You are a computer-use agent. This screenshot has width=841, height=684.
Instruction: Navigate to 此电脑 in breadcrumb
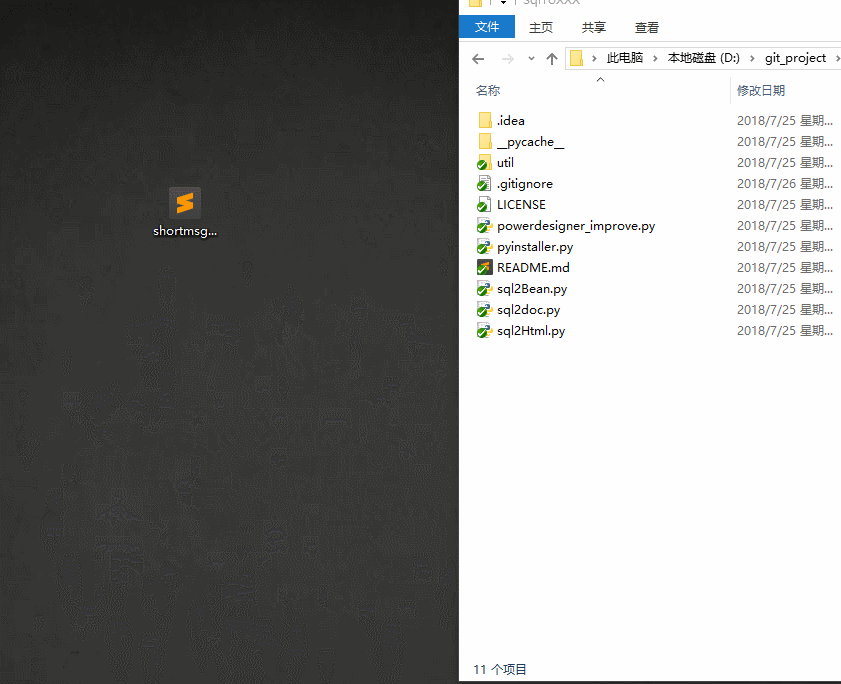pos(625,58)
